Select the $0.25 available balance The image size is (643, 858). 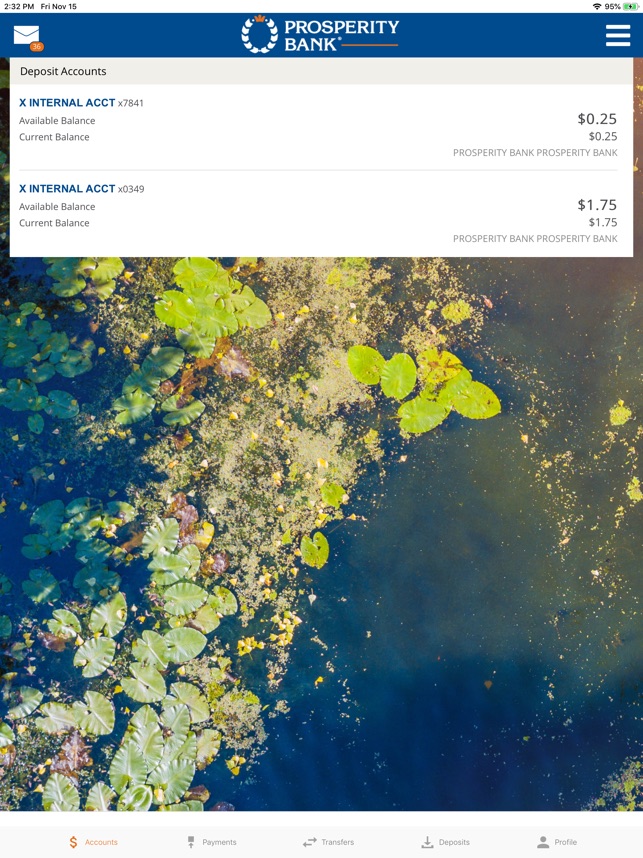pyautogui.click(x=597, y=119)
